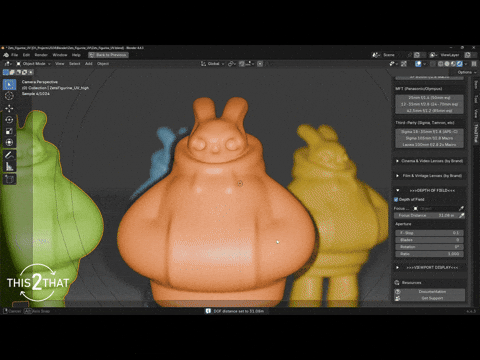
Task: Open the Help menu
Action: pos(76,55)
